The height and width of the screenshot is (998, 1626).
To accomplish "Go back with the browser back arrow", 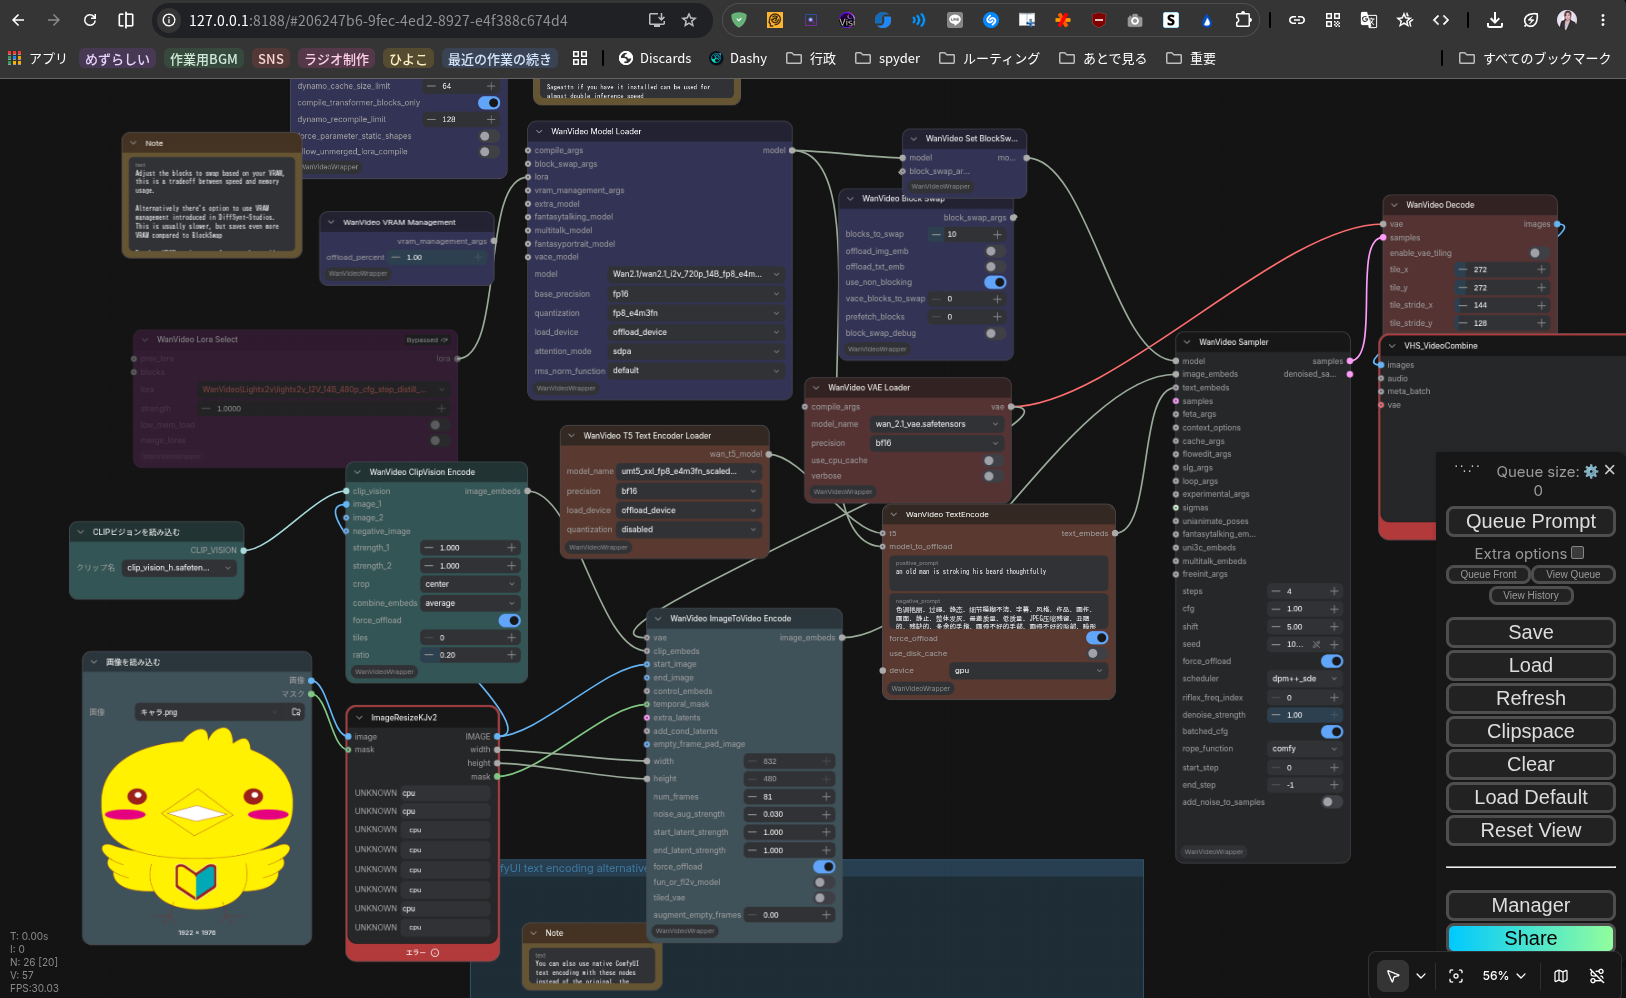I will 18,20.
